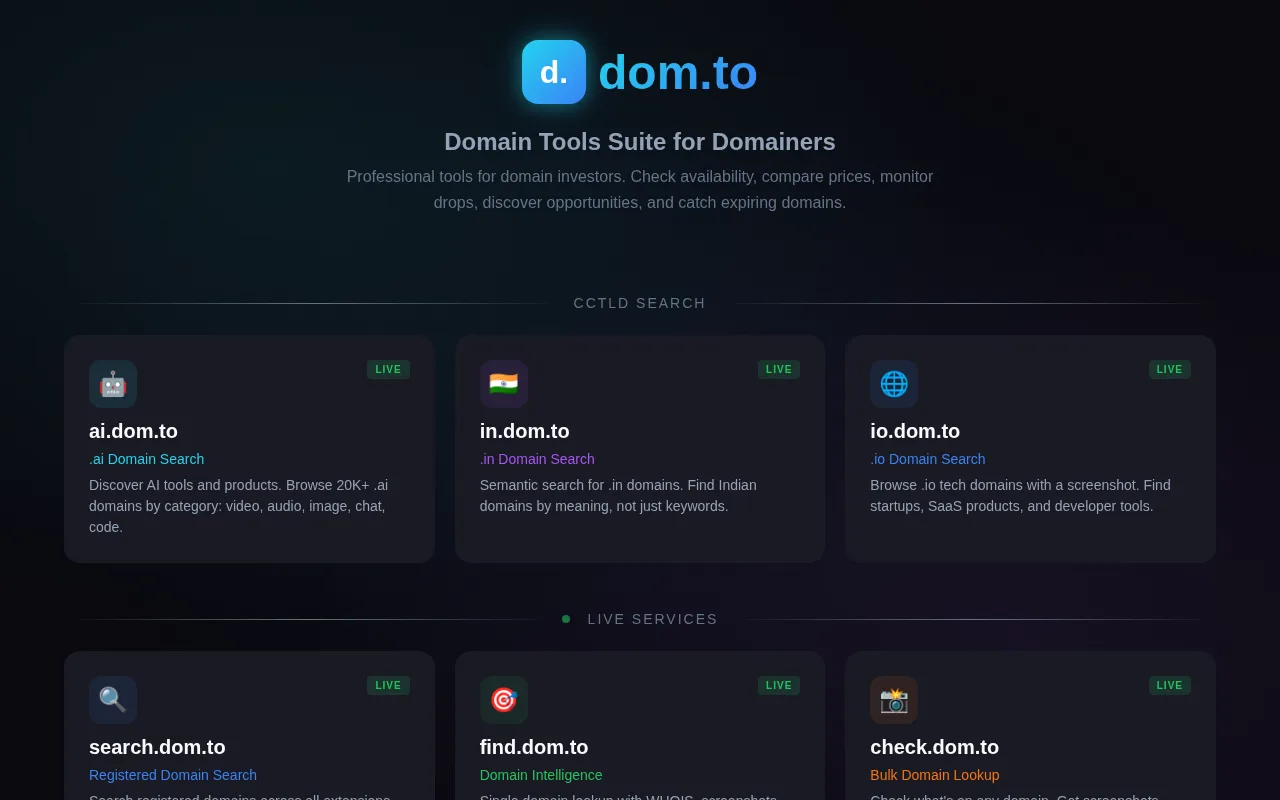
Task: Click the magnifying glass icon on search.dom.to card
Action: [113, 700]
